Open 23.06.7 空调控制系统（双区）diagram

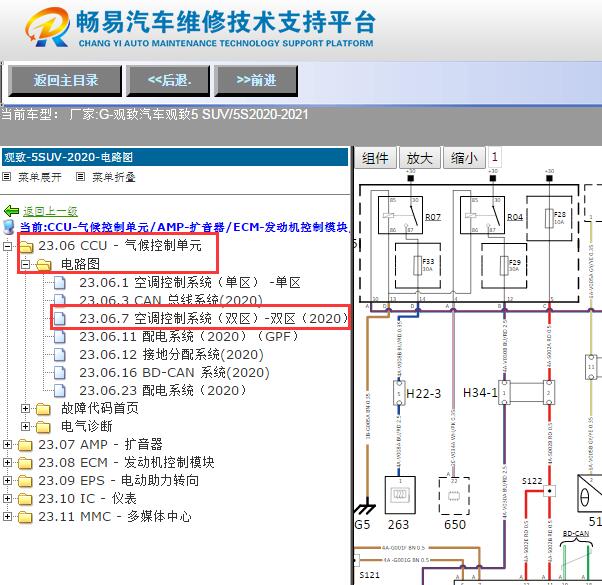coord(213,318)
